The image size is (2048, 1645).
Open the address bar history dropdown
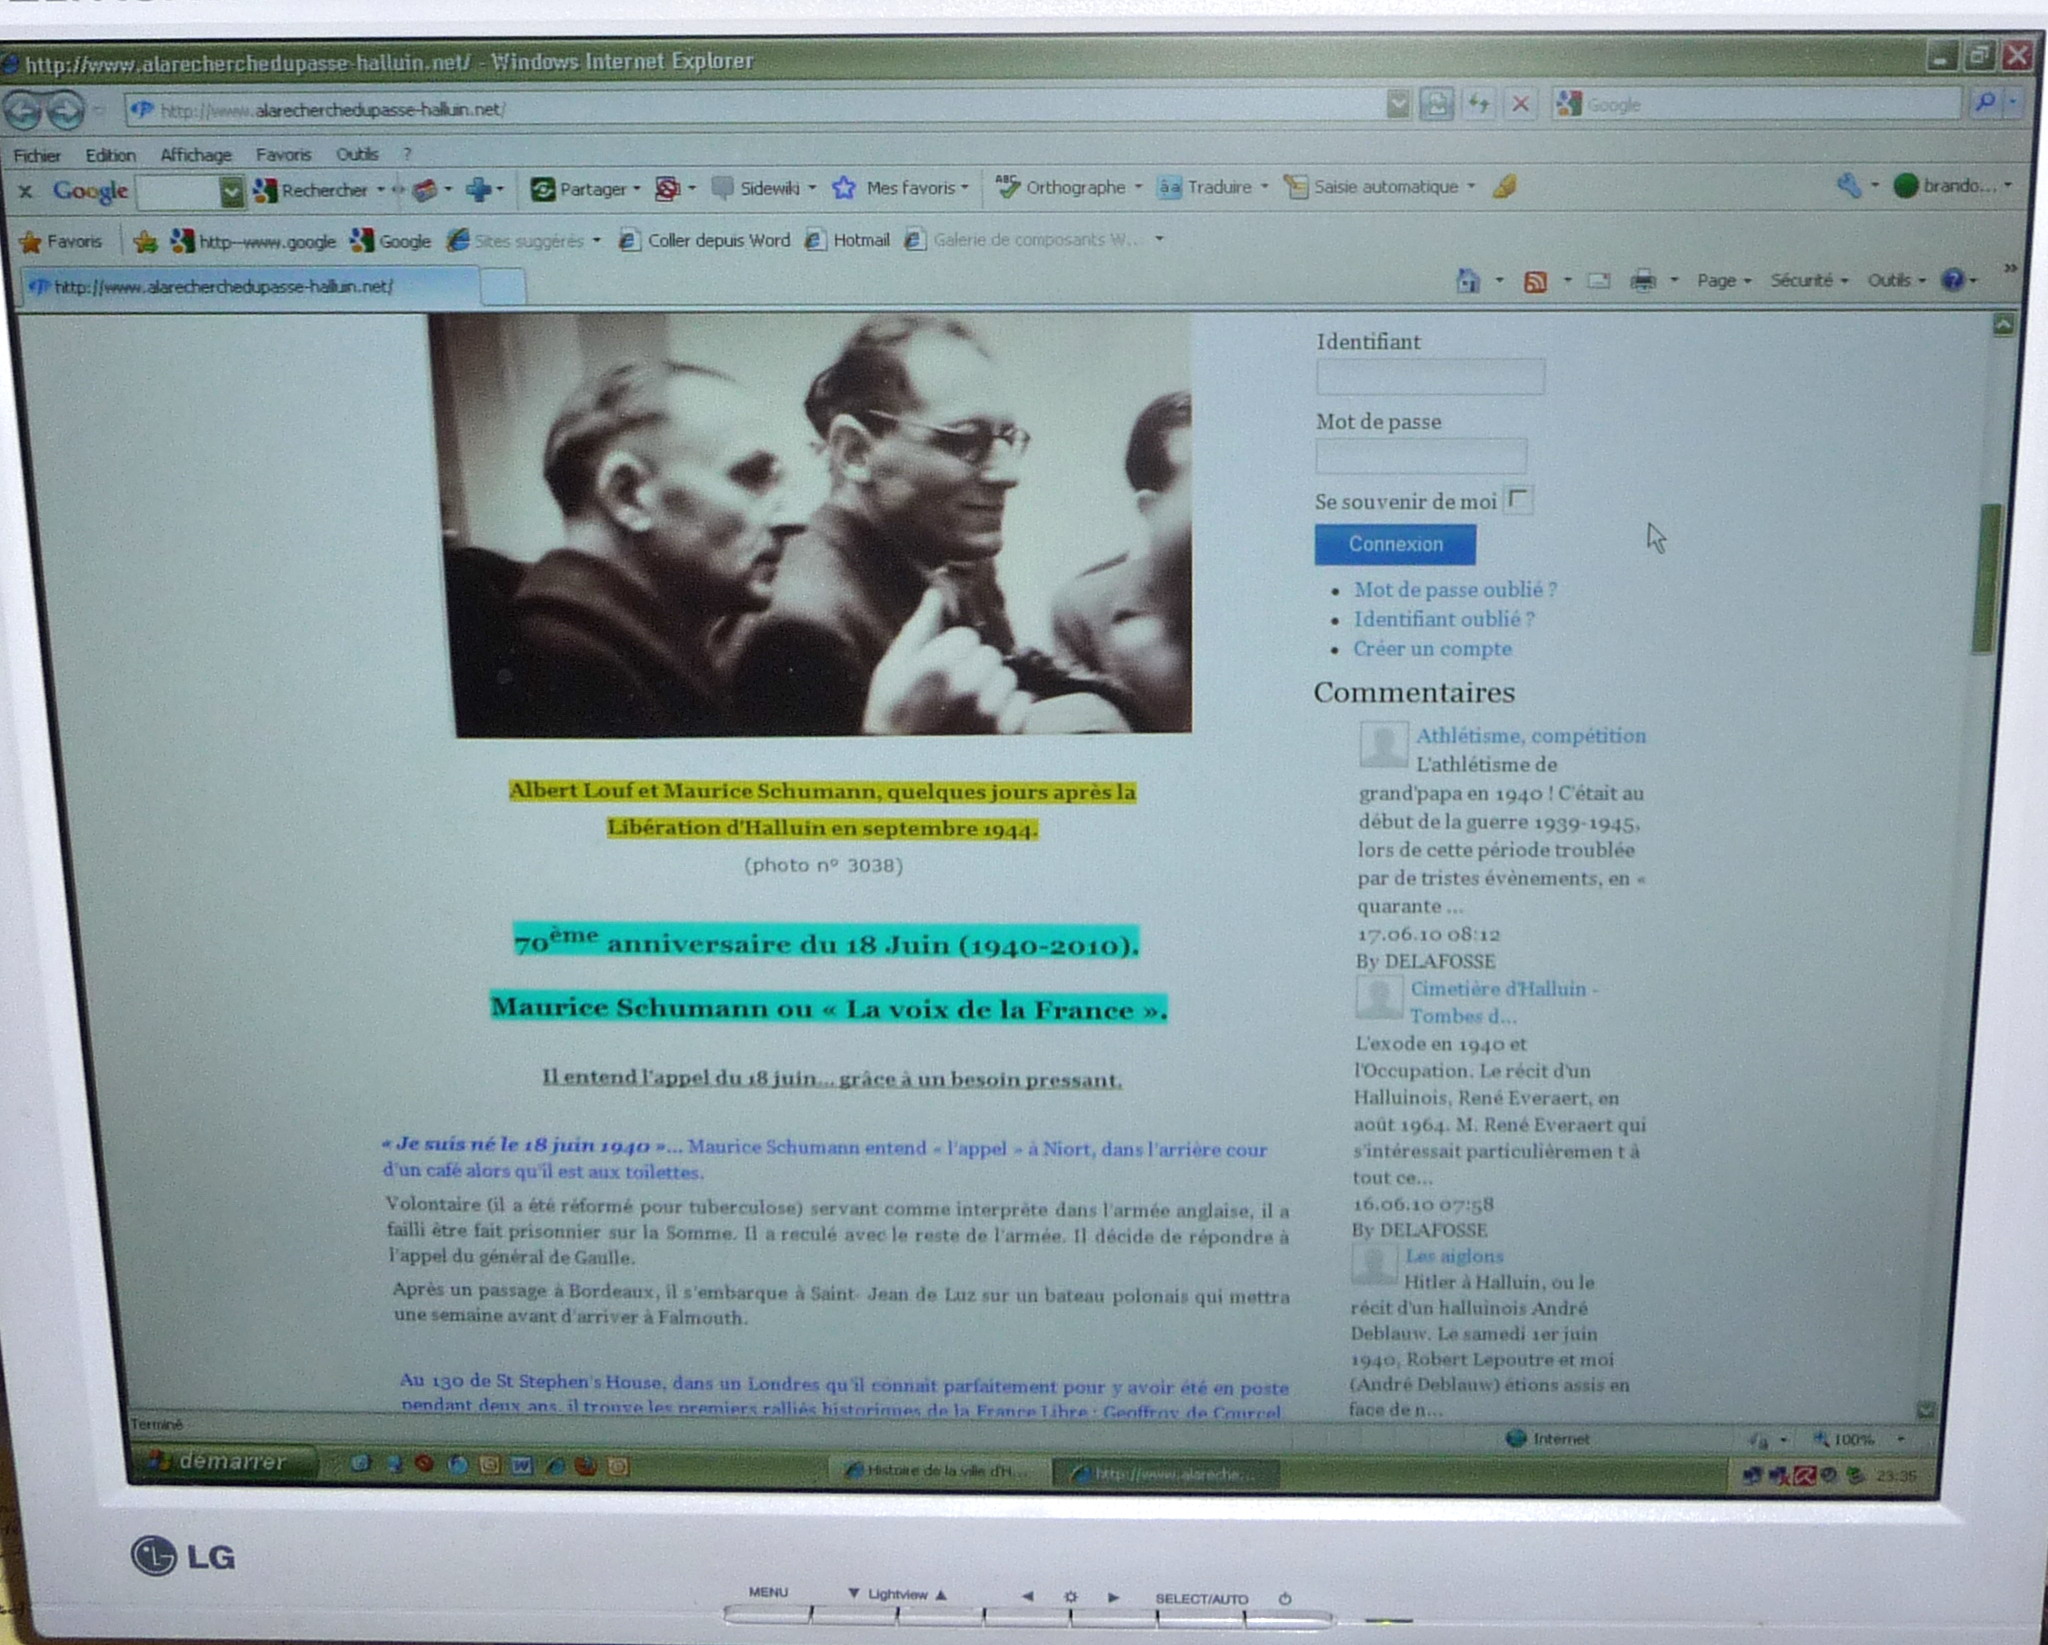click(1398, 104)
